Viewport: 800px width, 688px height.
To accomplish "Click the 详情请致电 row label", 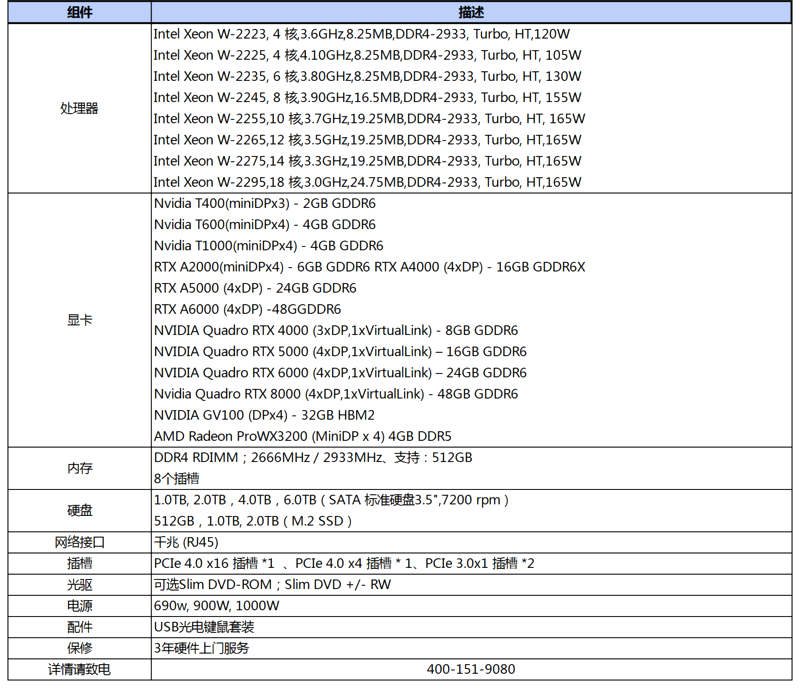I will (80, 670).
